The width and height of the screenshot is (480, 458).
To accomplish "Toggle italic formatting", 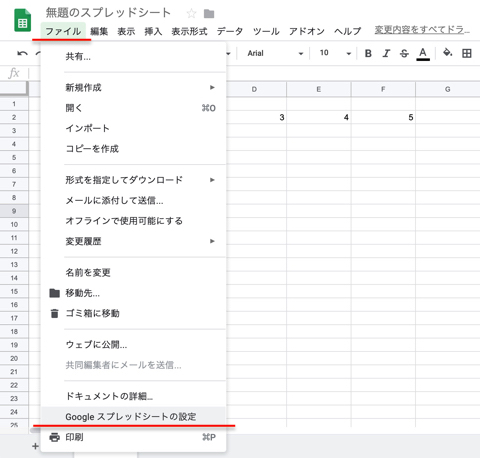I will 386,53.
